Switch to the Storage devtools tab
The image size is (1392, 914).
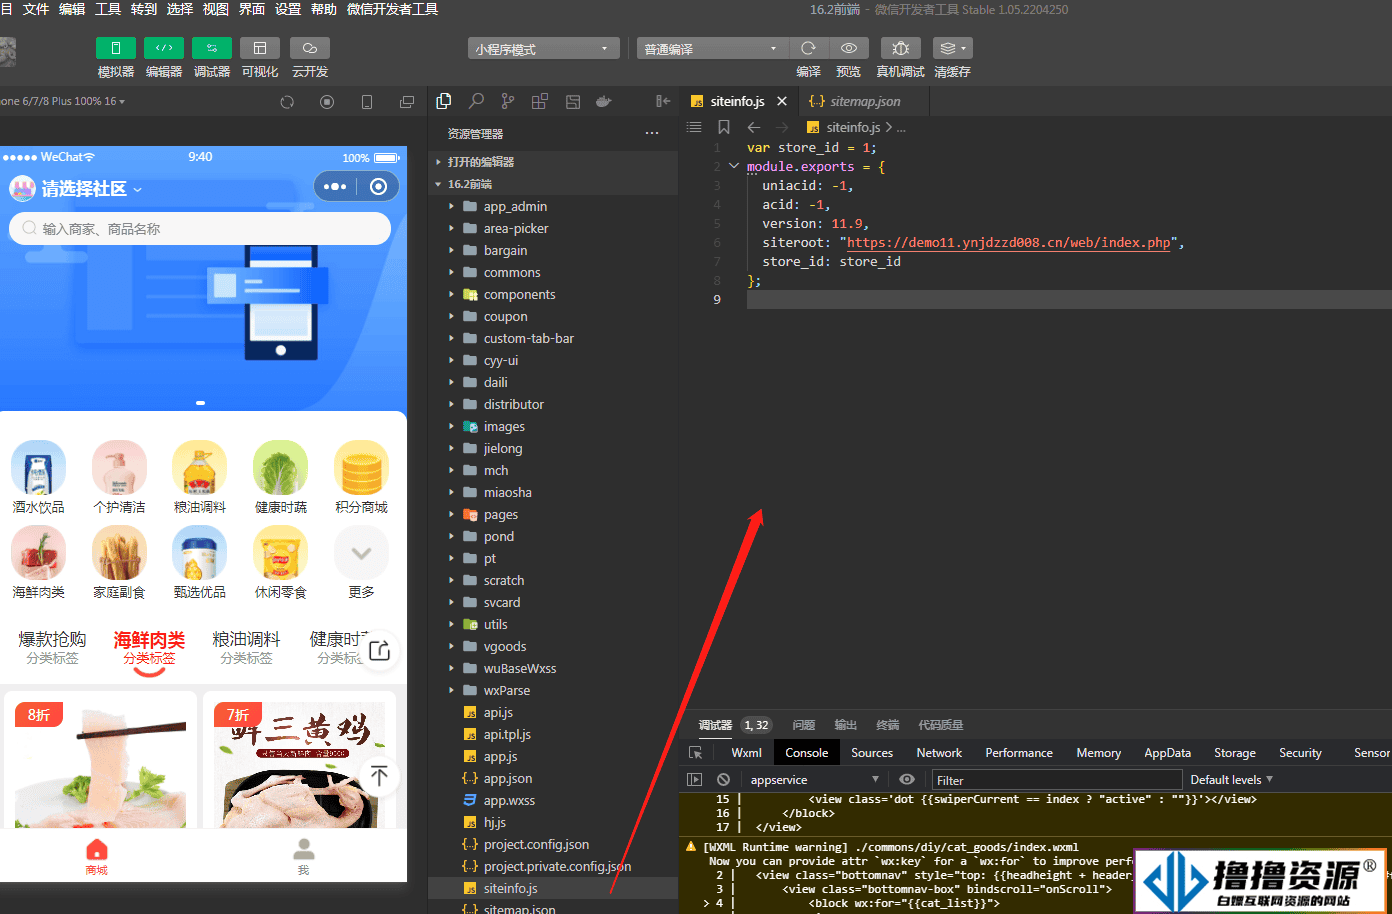point(1235,753)
